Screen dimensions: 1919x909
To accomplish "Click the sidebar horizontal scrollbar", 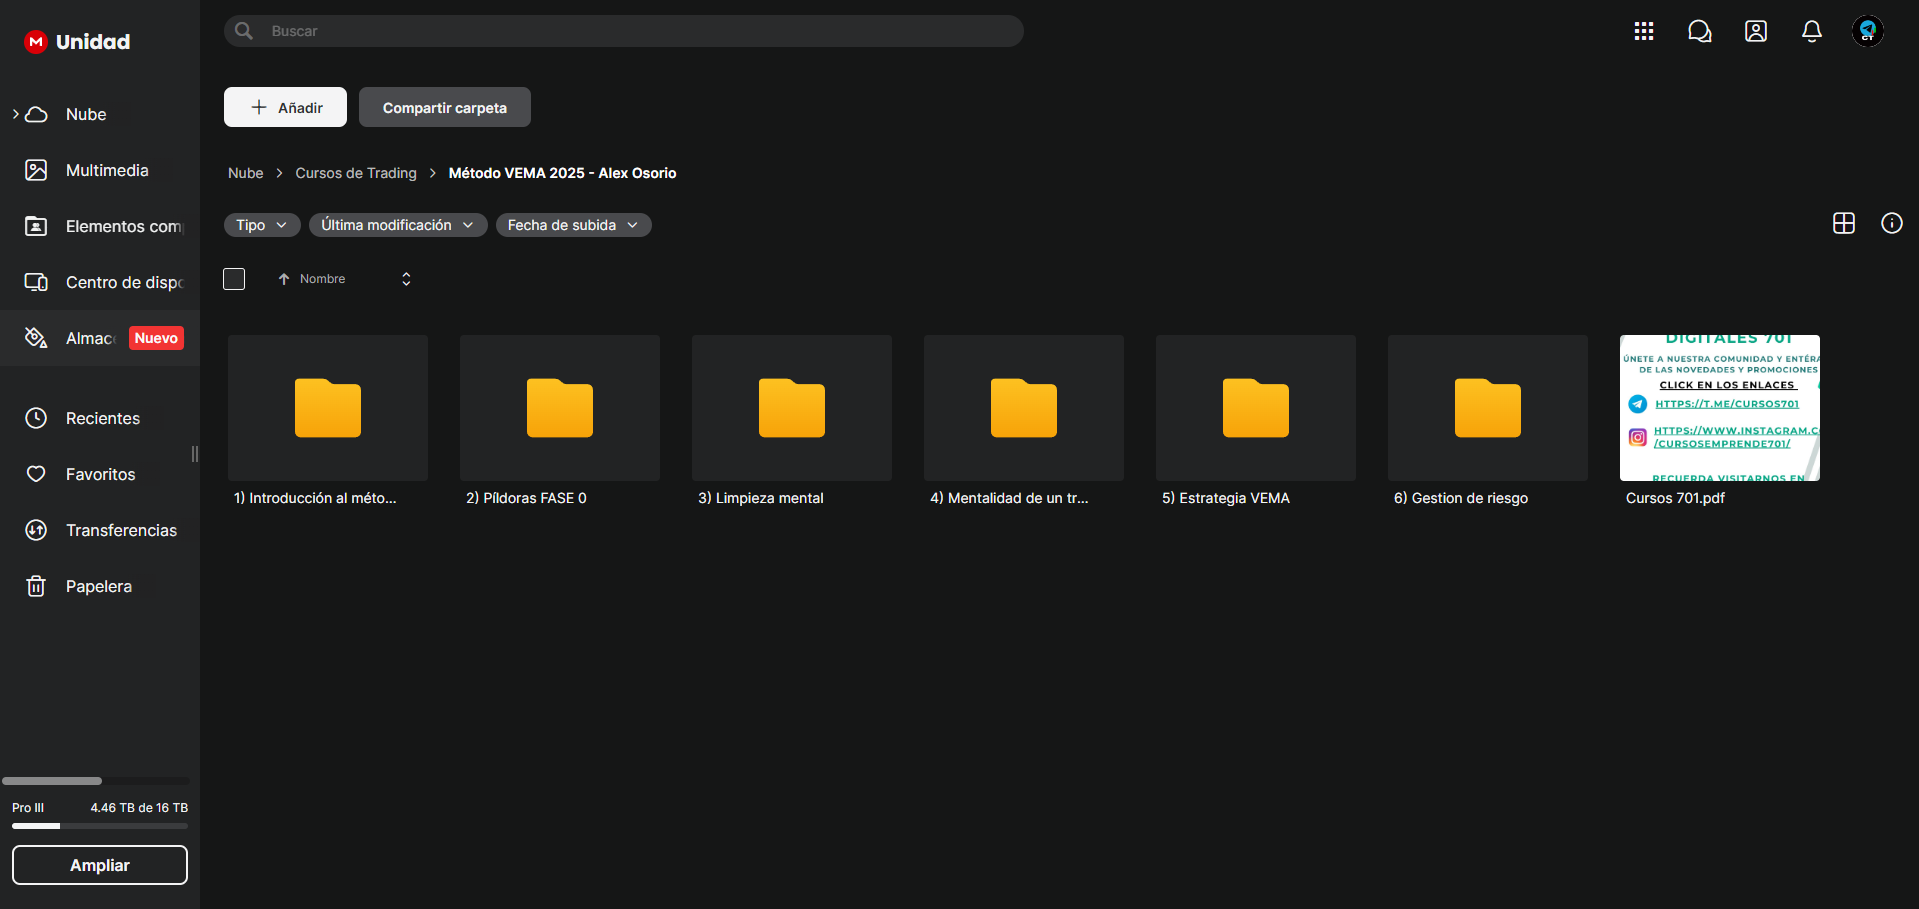I will pyautogui.click(x=52, y=781).
